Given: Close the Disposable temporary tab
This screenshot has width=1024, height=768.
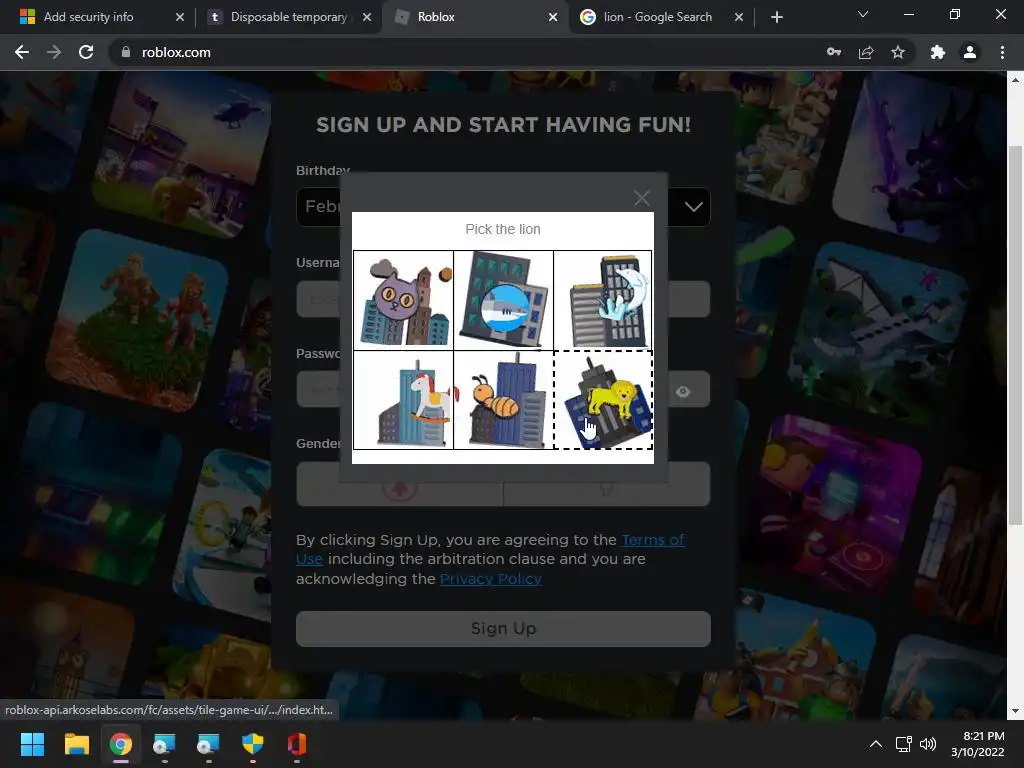Looking at the screenshot, I should coord(367,17).
